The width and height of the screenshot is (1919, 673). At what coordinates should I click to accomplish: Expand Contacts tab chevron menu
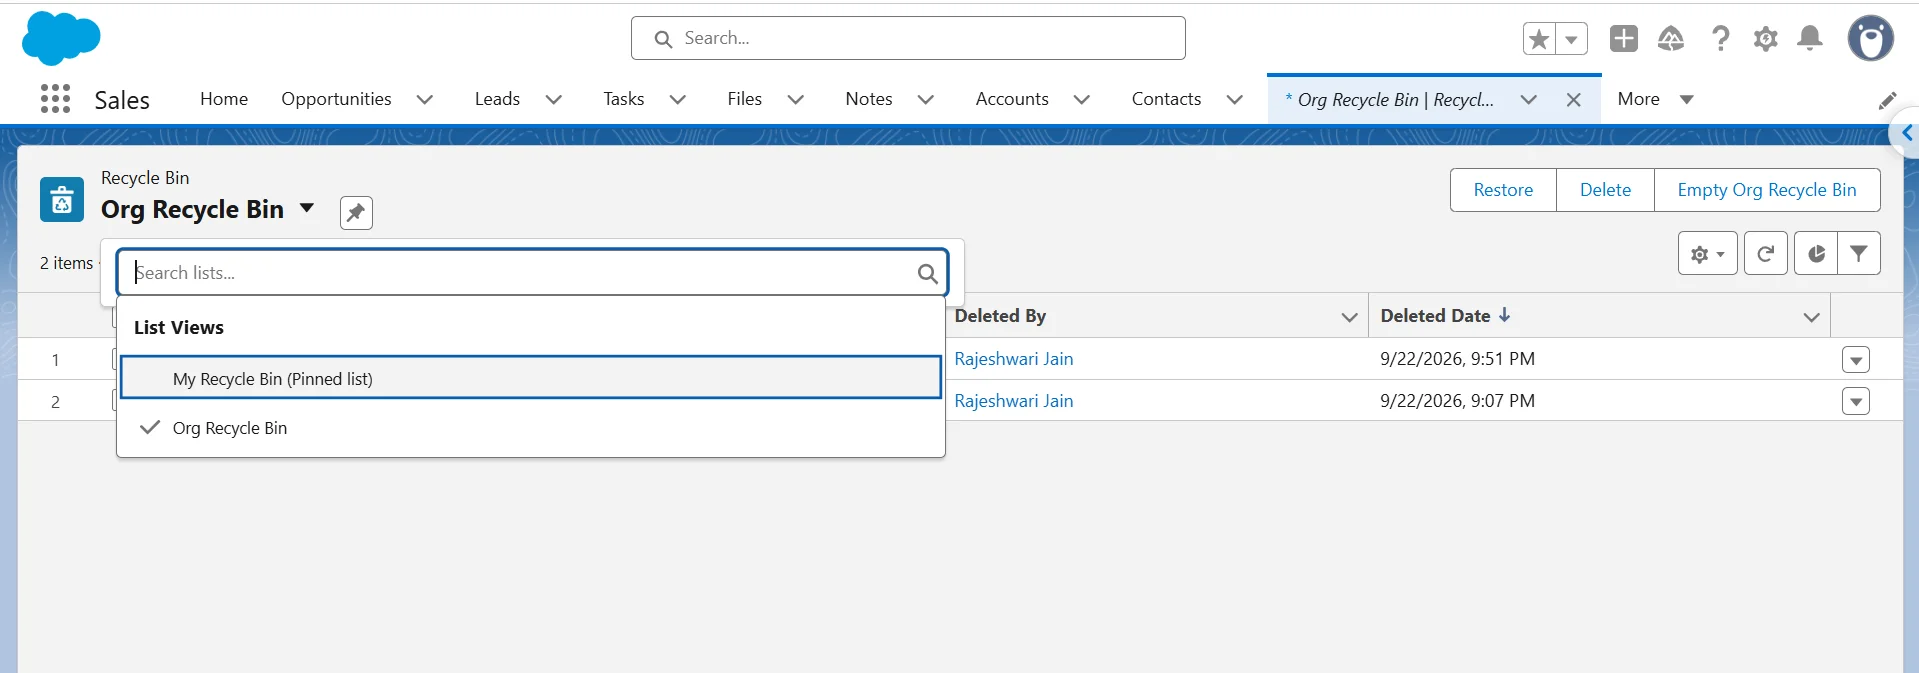click(1234, 99)
